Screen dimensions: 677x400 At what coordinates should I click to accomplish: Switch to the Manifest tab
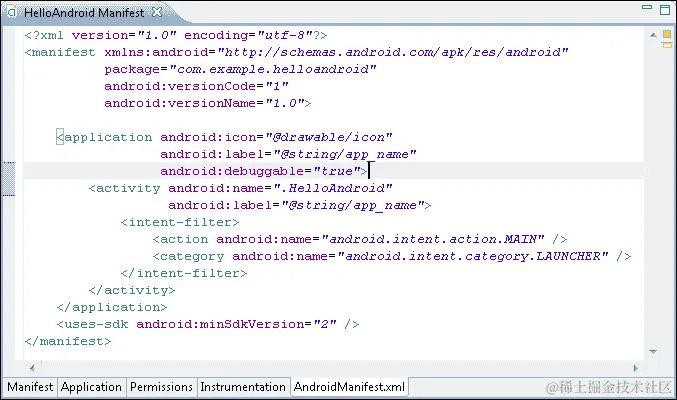30,387
